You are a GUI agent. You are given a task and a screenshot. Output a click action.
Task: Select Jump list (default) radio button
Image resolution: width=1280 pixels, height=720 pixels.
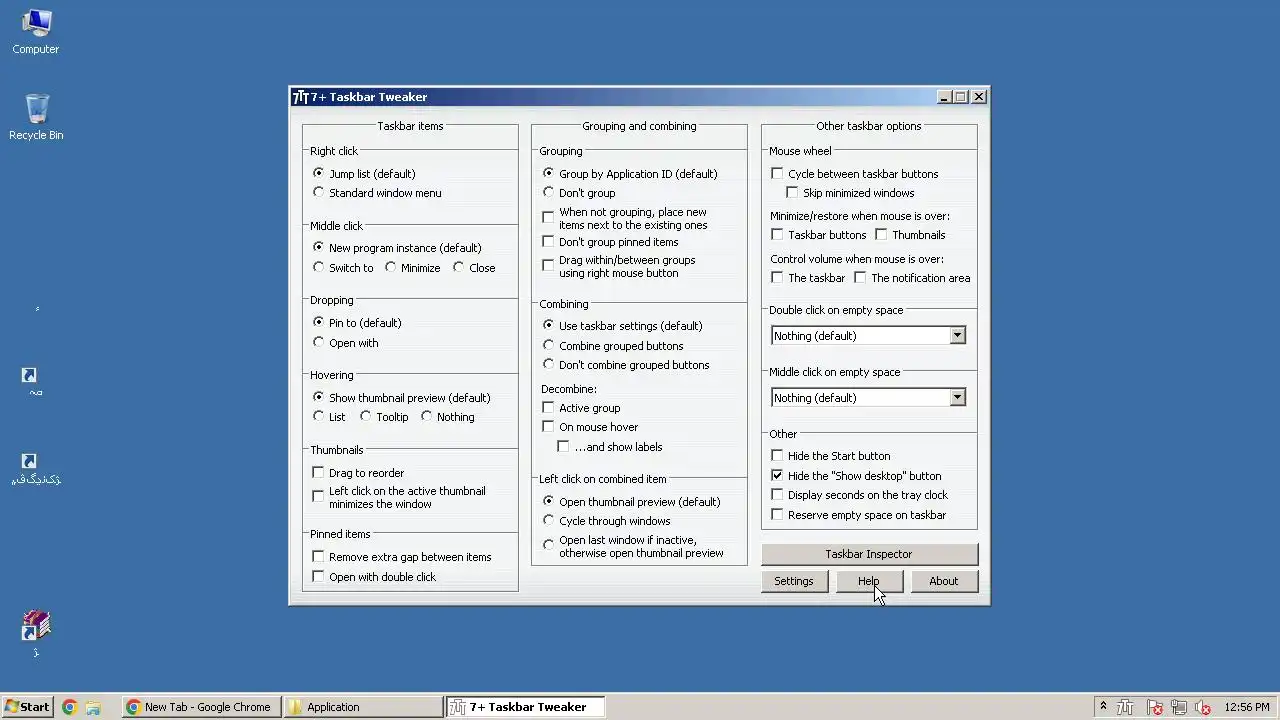coord(319,173)
